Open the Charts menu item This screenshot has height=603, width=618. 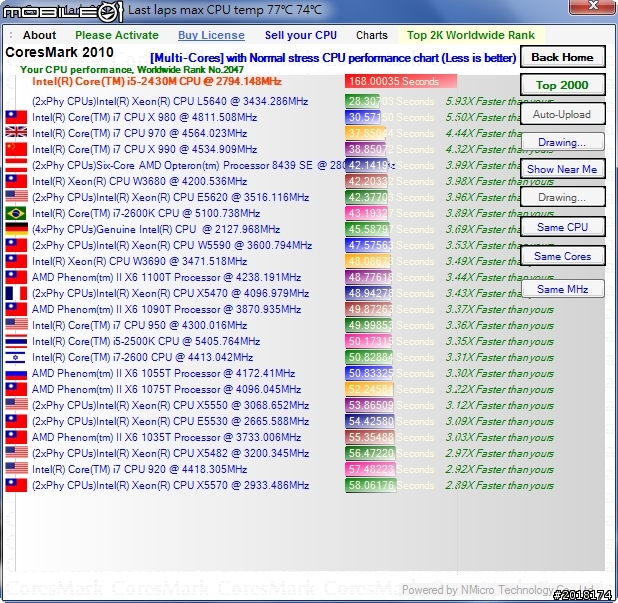pyautogui.click(x=372, y=35)
